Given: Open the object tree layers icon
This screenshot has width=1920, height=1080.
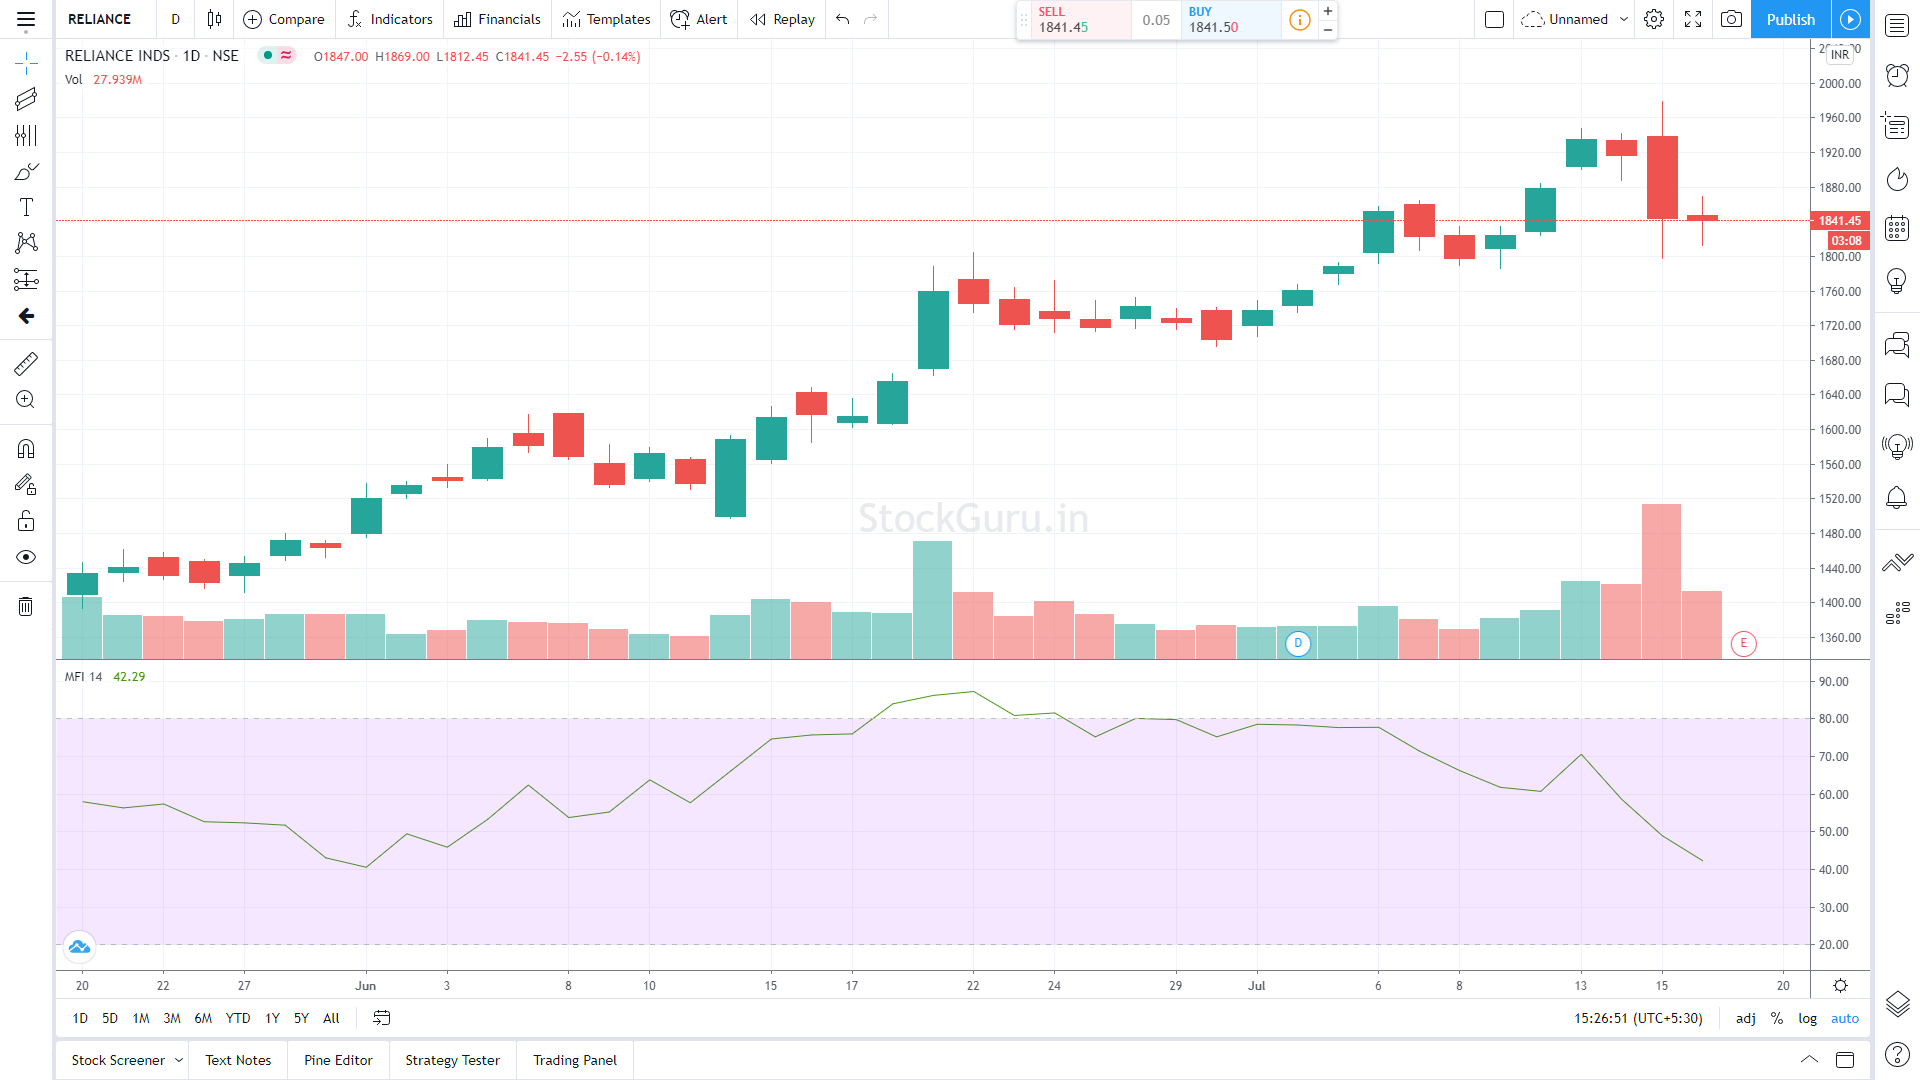Looking at the screenshot, I should pyautogui.click(x=1897, y=1003).
